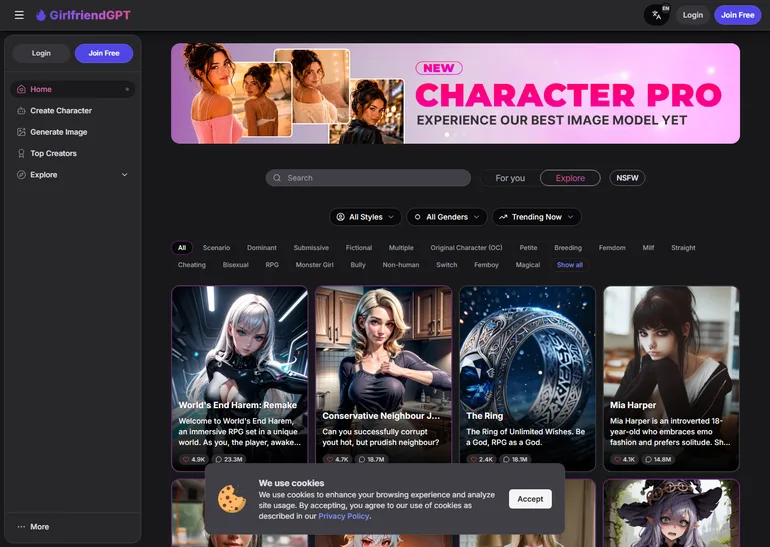Select the Femboy tag filter

pyautogui.click(x=486, y=265)
